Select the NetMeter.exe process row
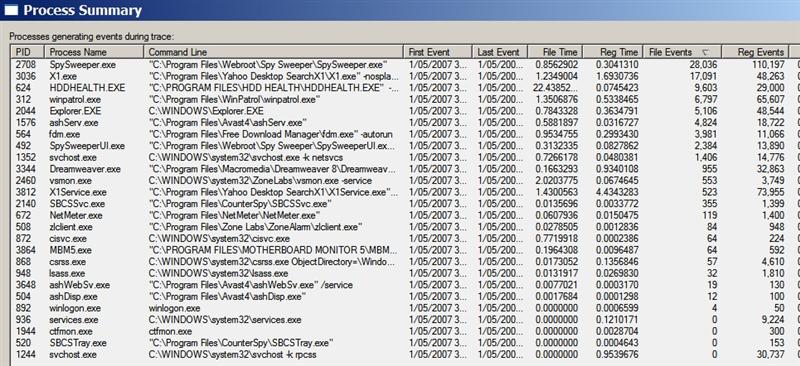This screenshot has height=366, width=800. point(405,215)
